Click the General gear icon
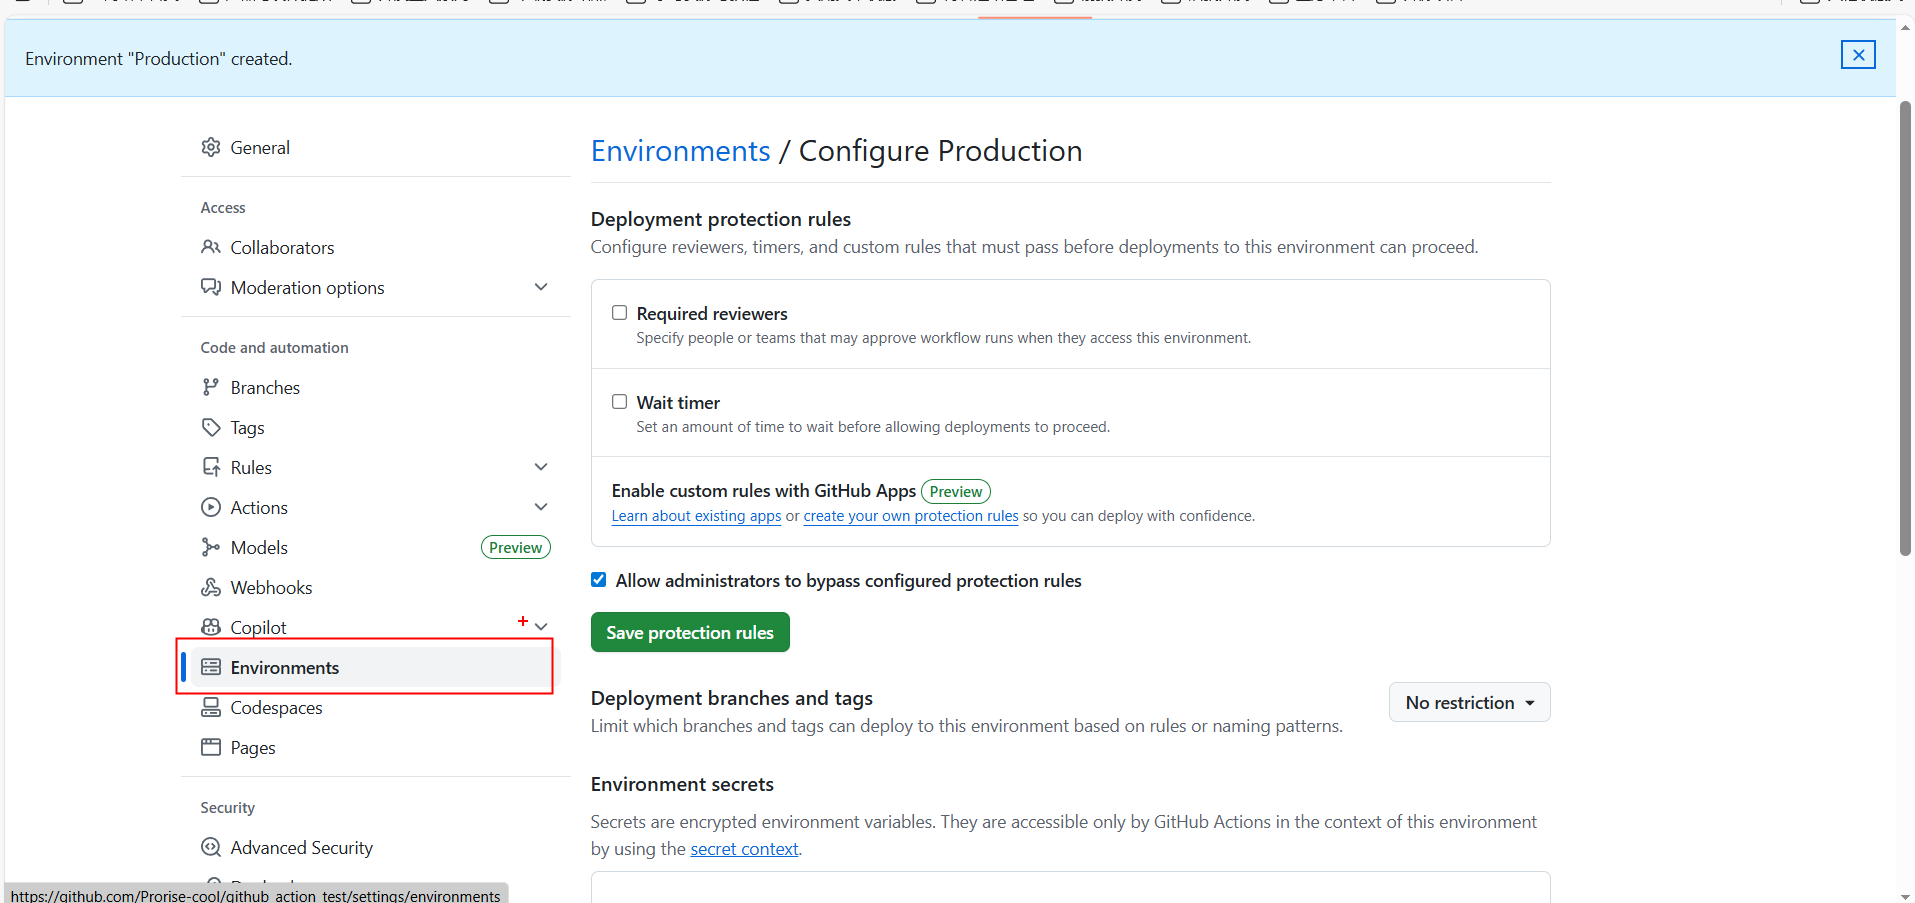Screen dimensions: 1915x903 pyautogui.click(x=210, y=148)
